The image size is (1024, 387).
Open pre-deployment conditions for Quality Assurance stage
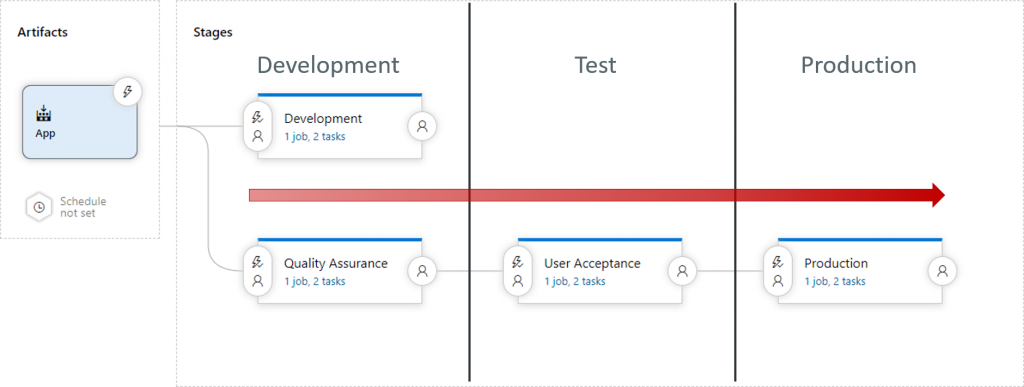(x=258, y=271)
